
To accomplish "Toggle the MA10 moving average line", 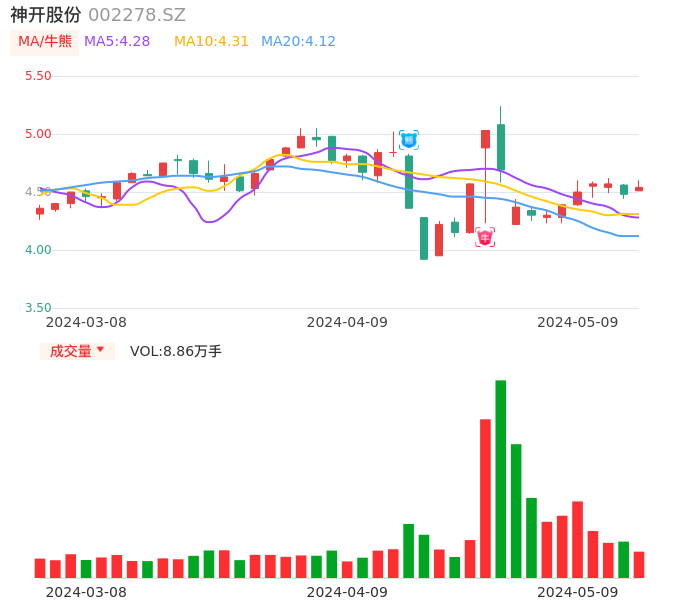I will click(211, 42).
